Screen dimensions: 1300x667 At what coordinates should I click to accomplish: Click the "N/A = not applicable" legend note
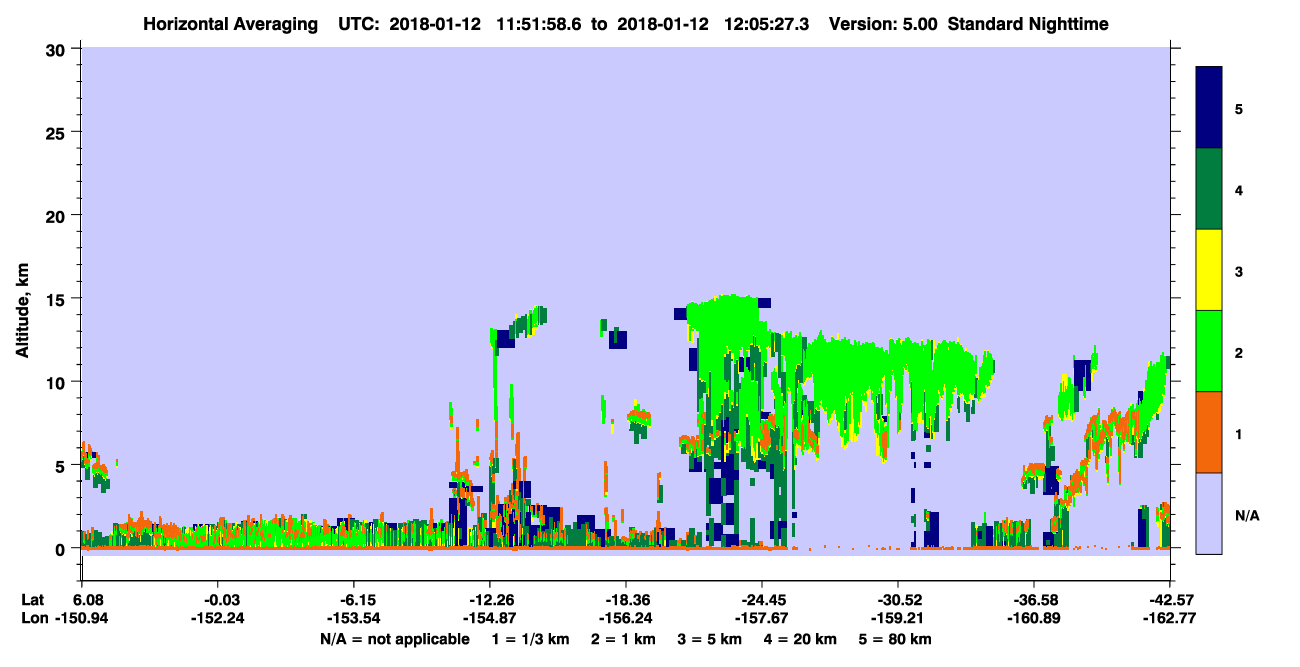pyautogui.click(x=395, y=638)
